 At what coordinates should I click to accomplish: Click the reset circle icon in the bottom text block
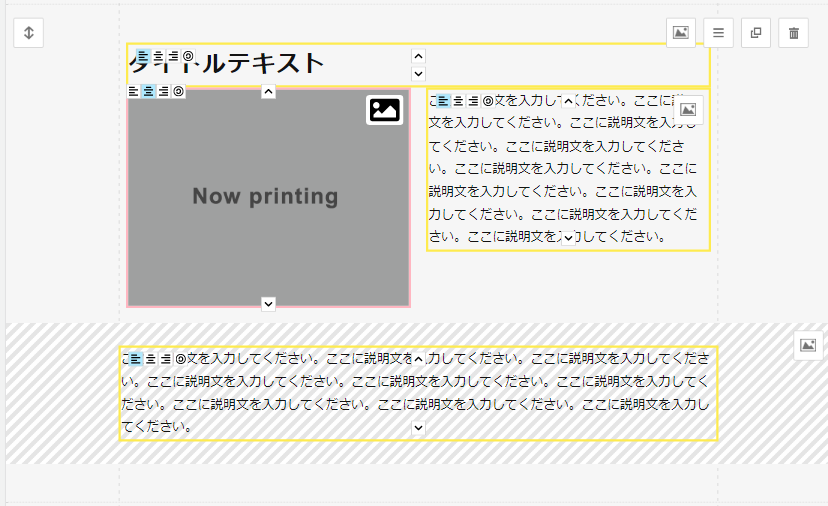[x=181, y=358]
